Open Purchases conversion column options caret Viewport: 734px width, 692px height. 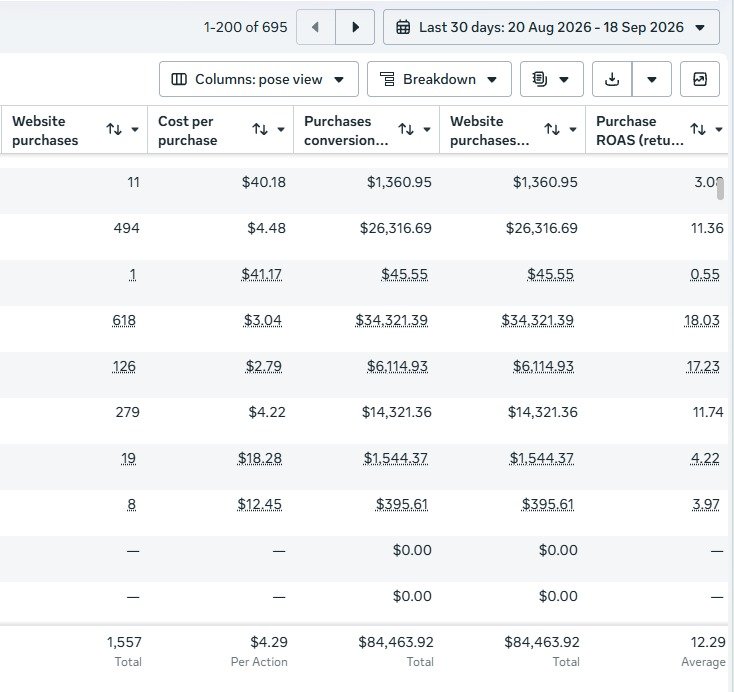[x=427, y=129]
